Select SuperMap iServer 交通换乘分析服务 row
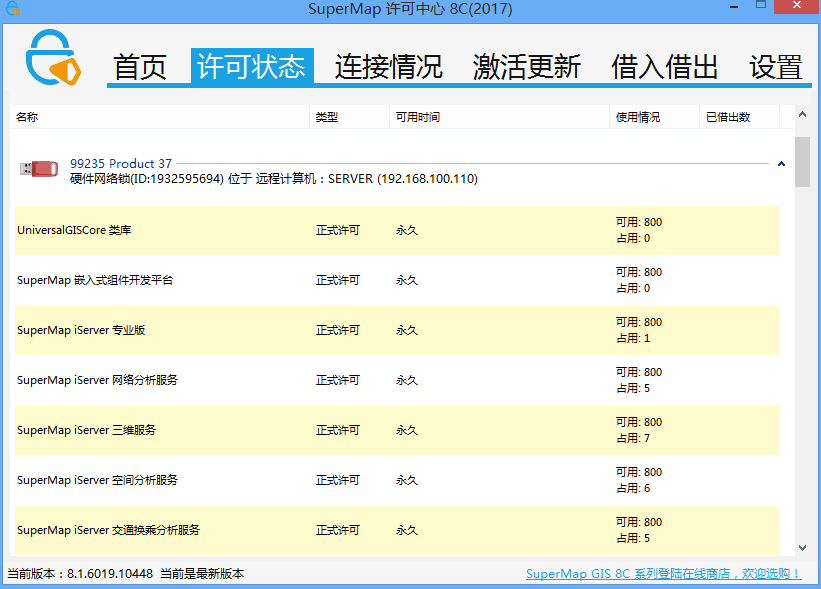 (x=397, y=530)
